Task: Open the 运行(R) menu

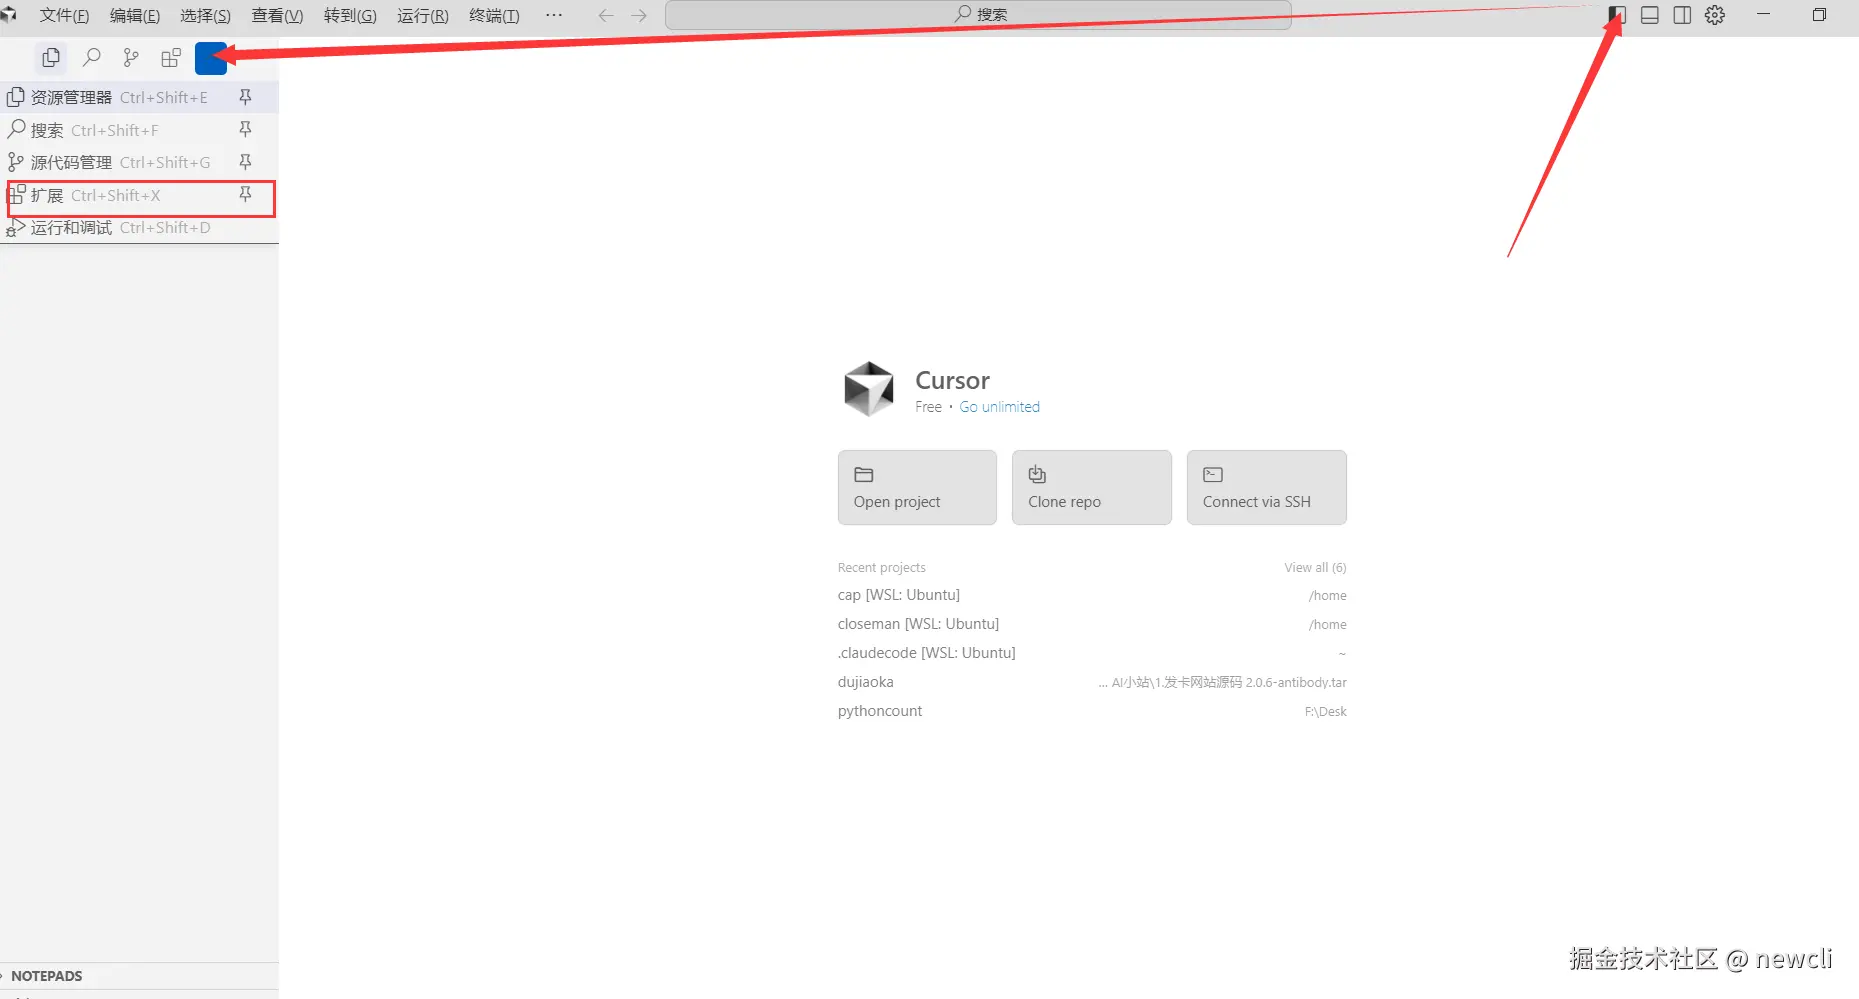Action: click(423, 15)
